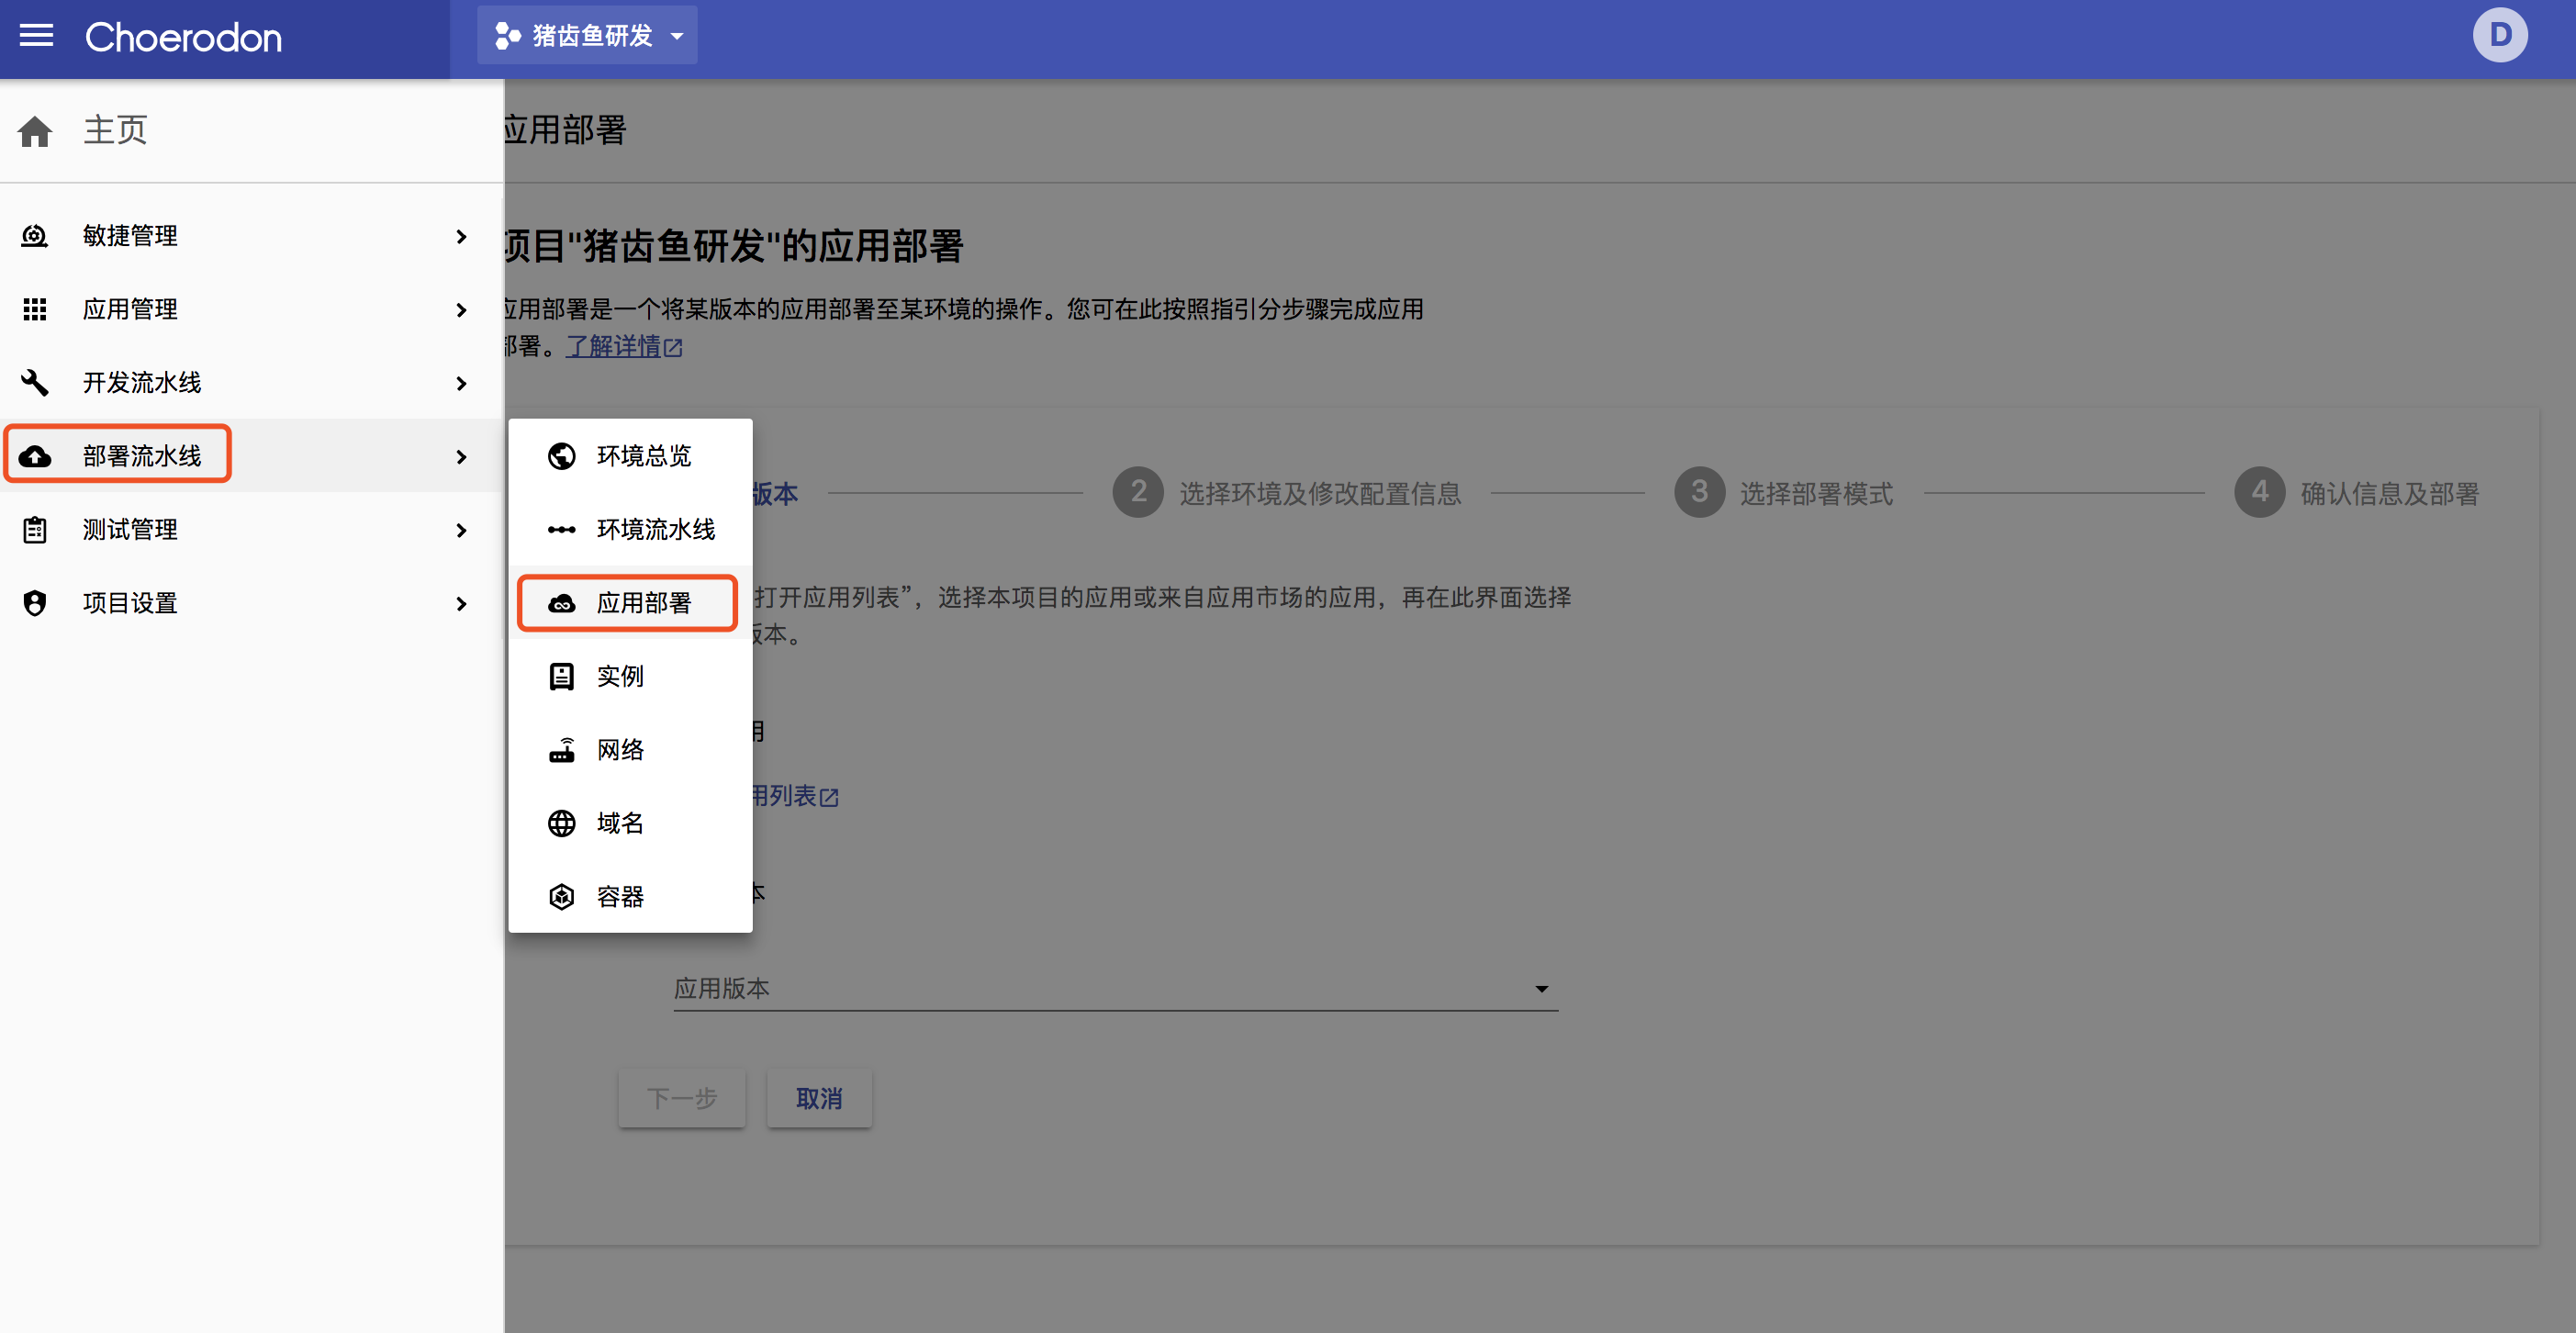The image size is (2576, 1333).
Task: Expand the 敏捷管理 chevron arrow
Action: click(461, 237)
